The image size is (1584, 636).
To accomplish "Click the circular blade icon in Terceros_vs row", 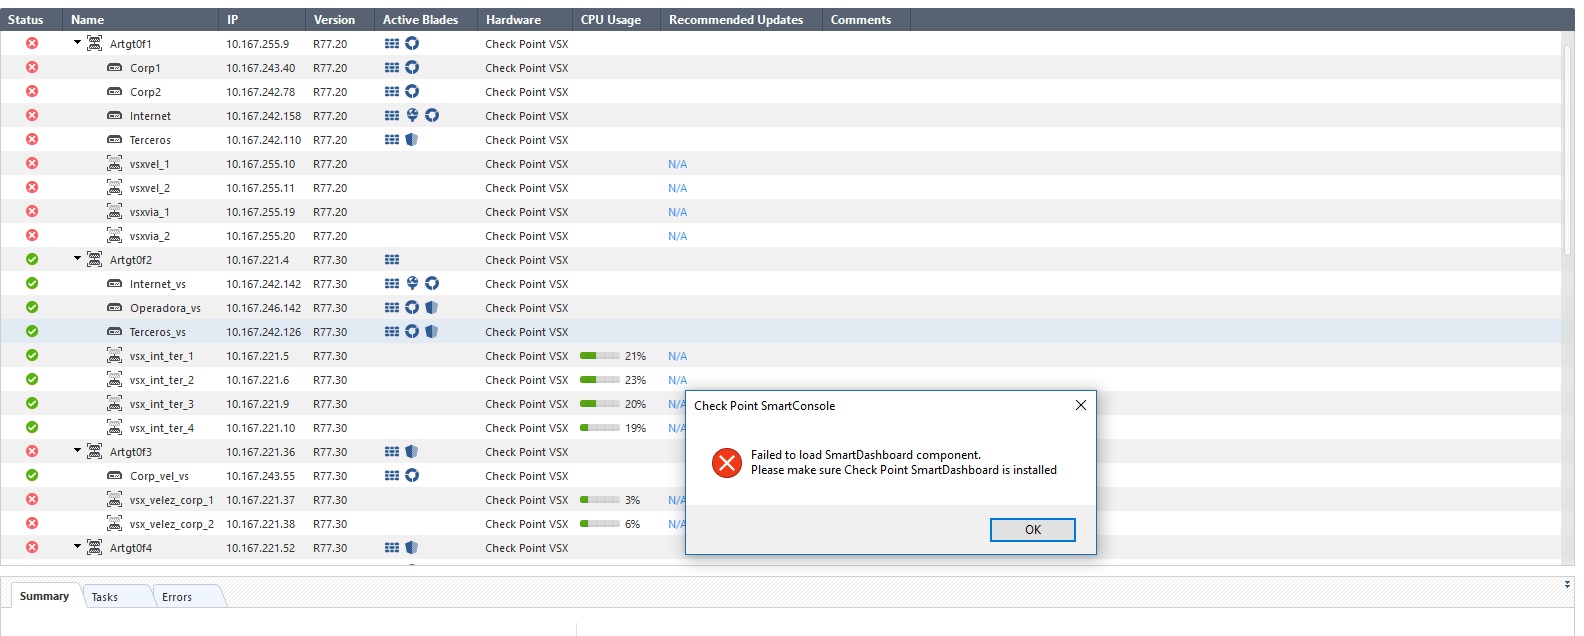I will coord(412,331).
